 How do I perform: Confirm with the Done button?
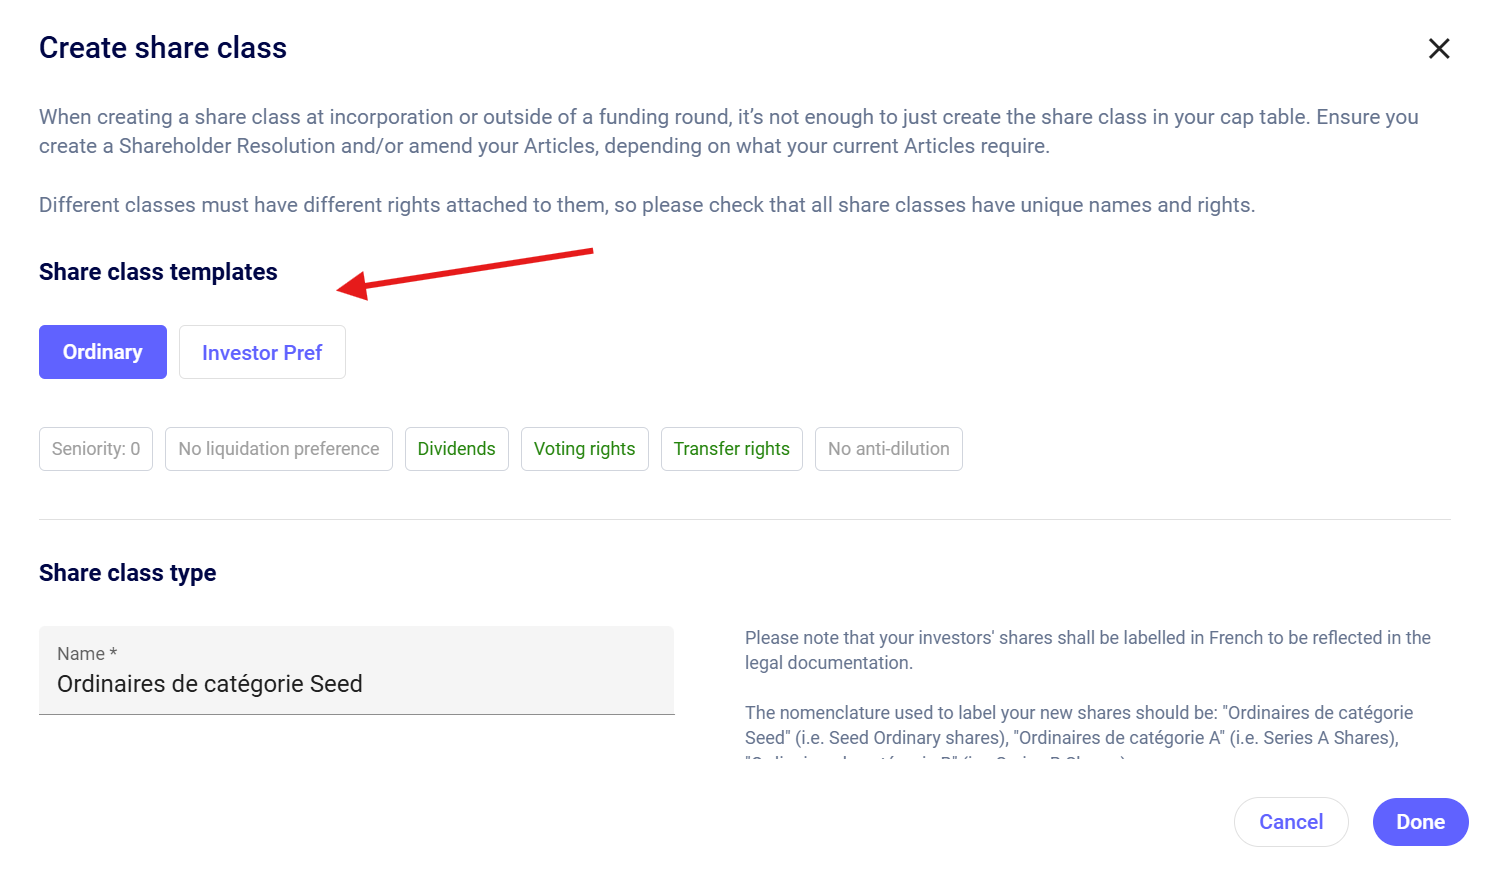coord(1420,822)
